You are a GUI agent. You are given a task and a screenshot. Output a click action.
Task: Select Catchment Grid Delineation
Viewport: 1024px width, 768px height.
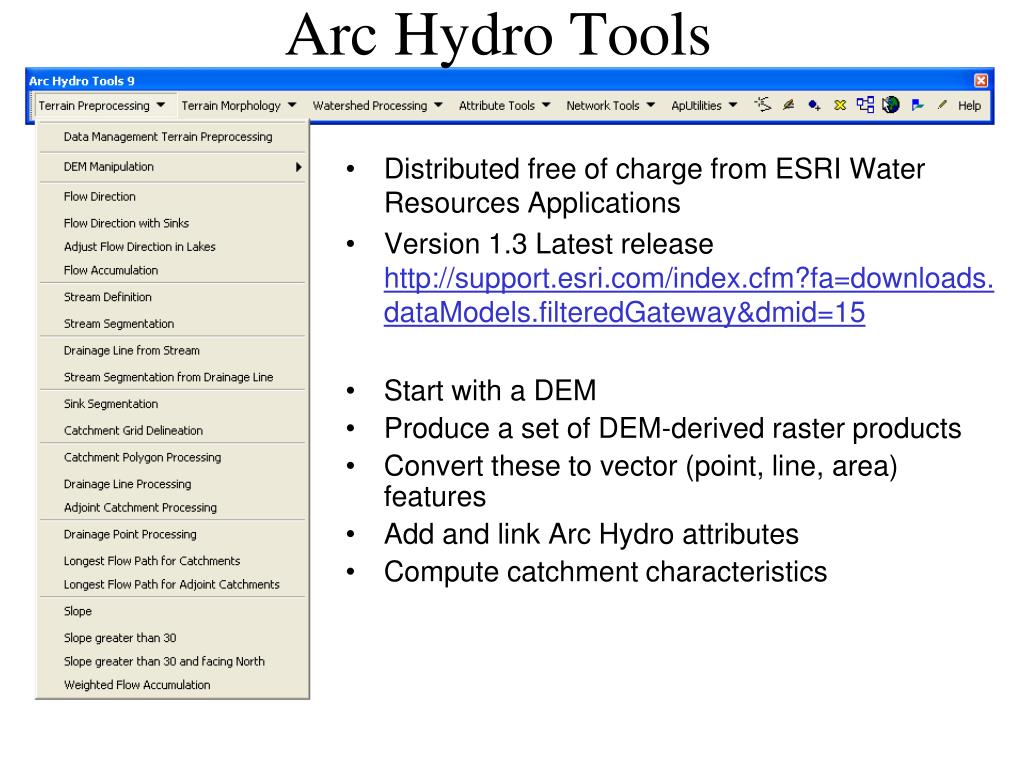172,431
